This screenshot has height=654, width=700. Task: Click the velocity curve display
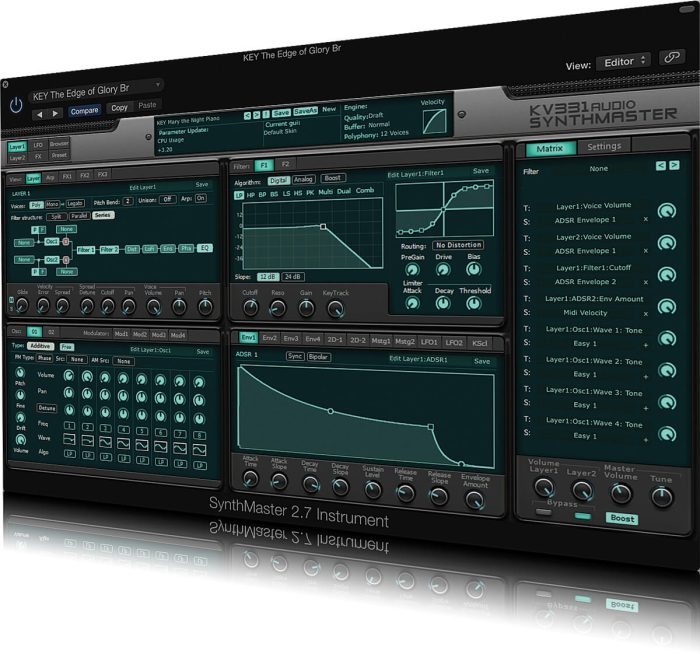tap(434, 121)
